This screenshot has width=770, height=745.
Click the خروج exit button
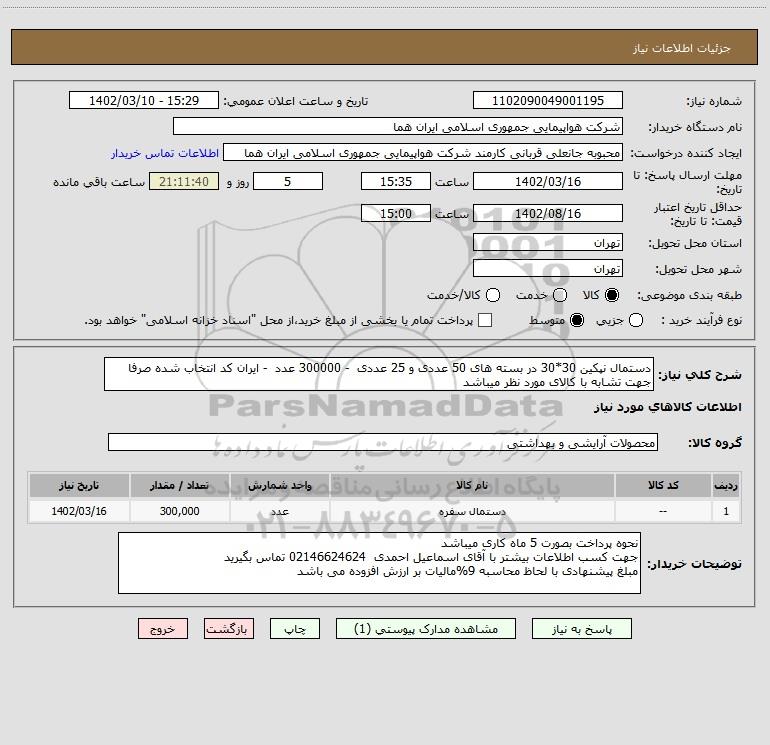tap(163, 629)
